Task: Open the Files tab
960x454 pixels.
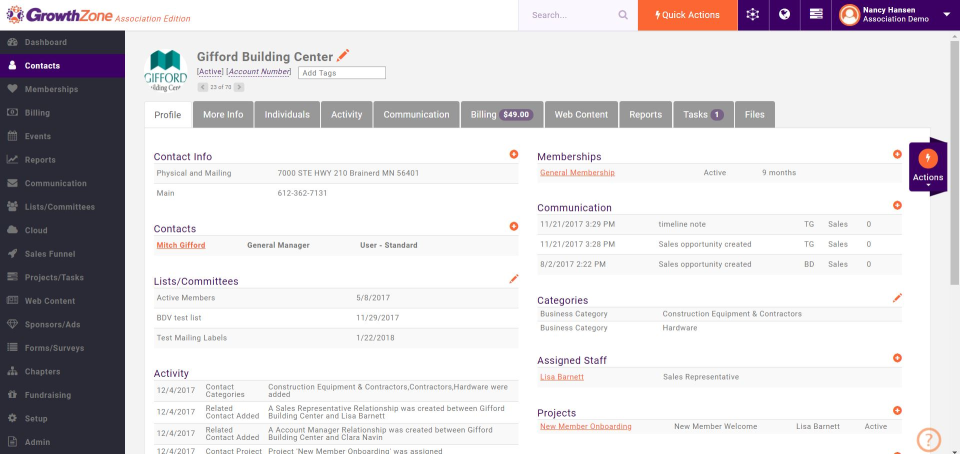Action: tap(754, 114)
